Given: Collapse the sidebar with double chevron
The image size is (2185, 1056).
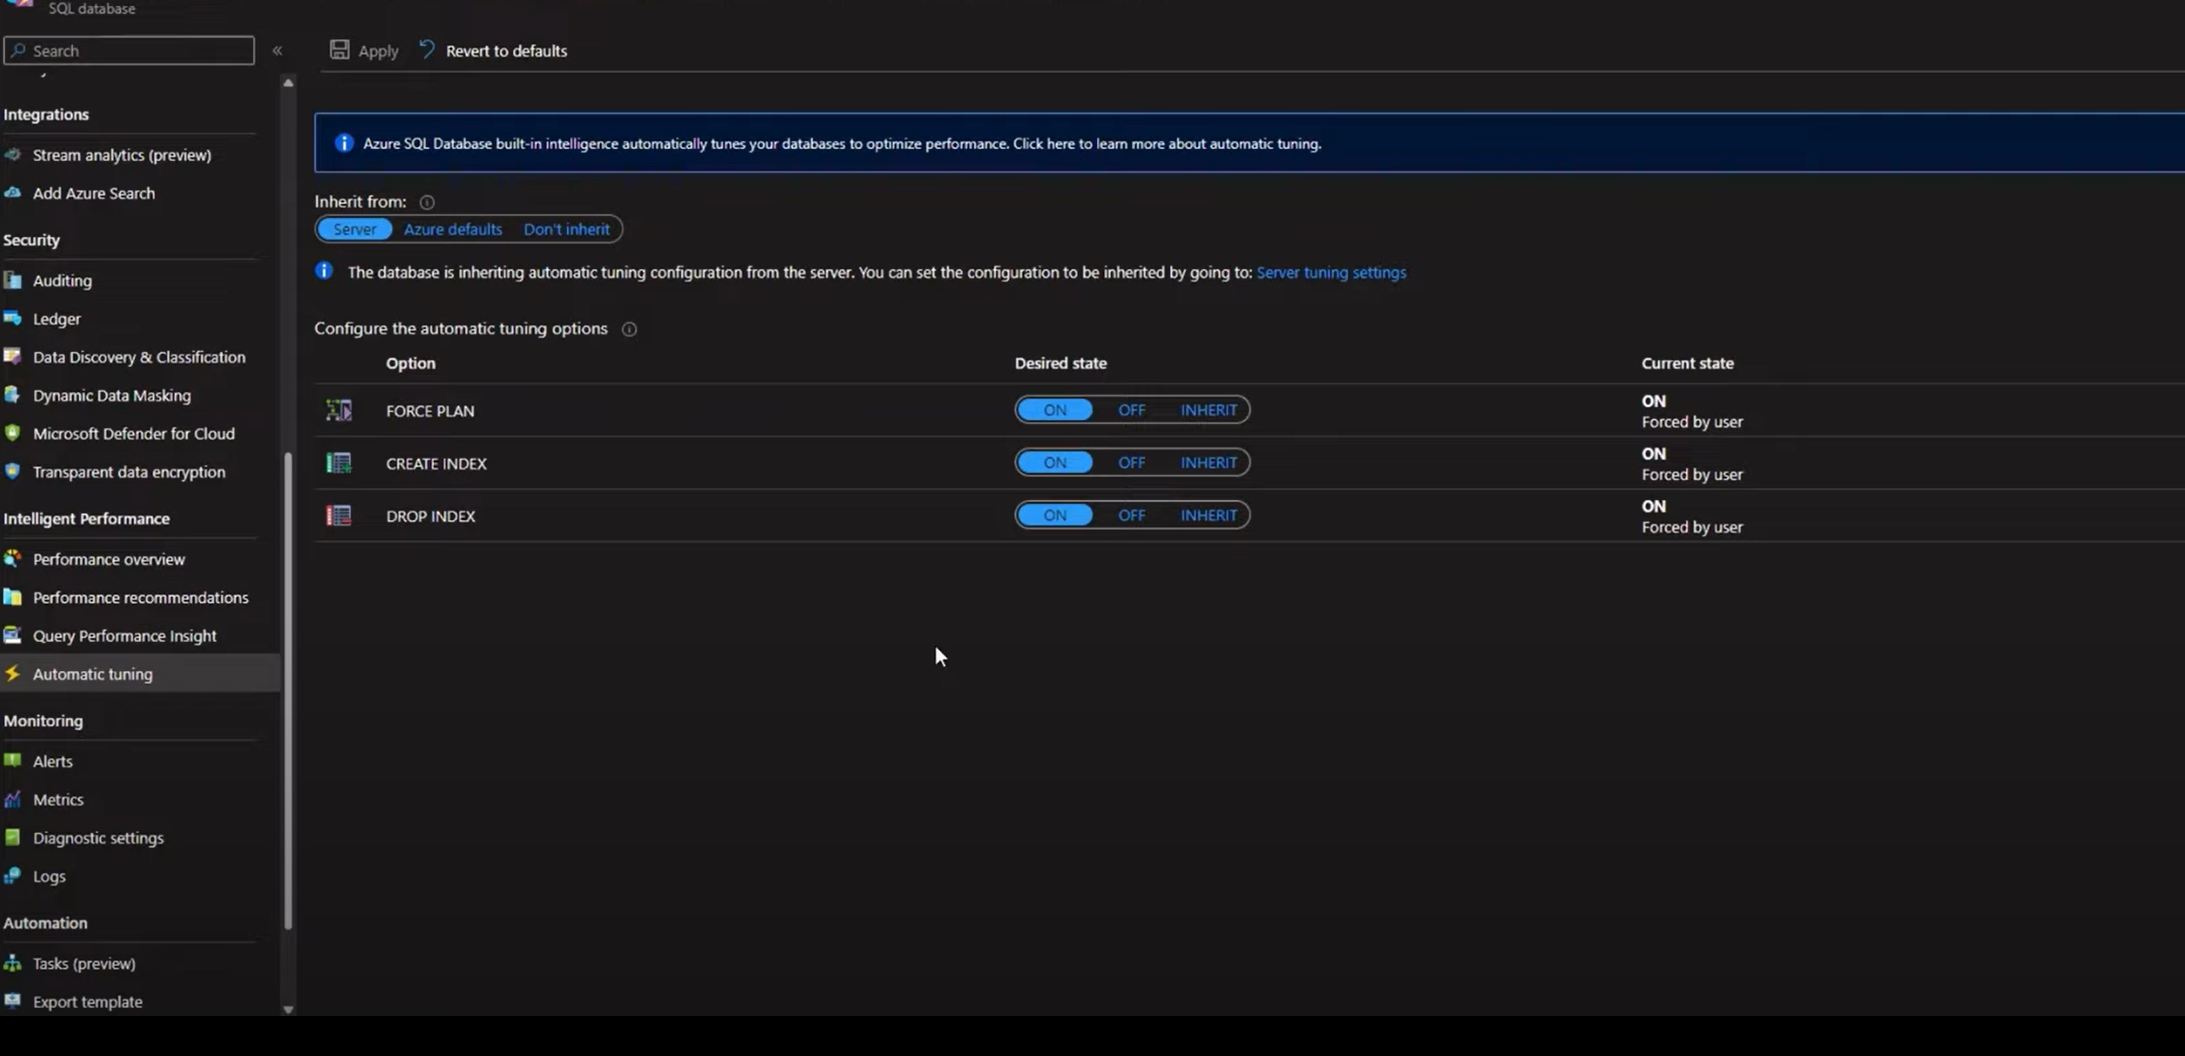Looking at the screenshot, I should 277,51.
